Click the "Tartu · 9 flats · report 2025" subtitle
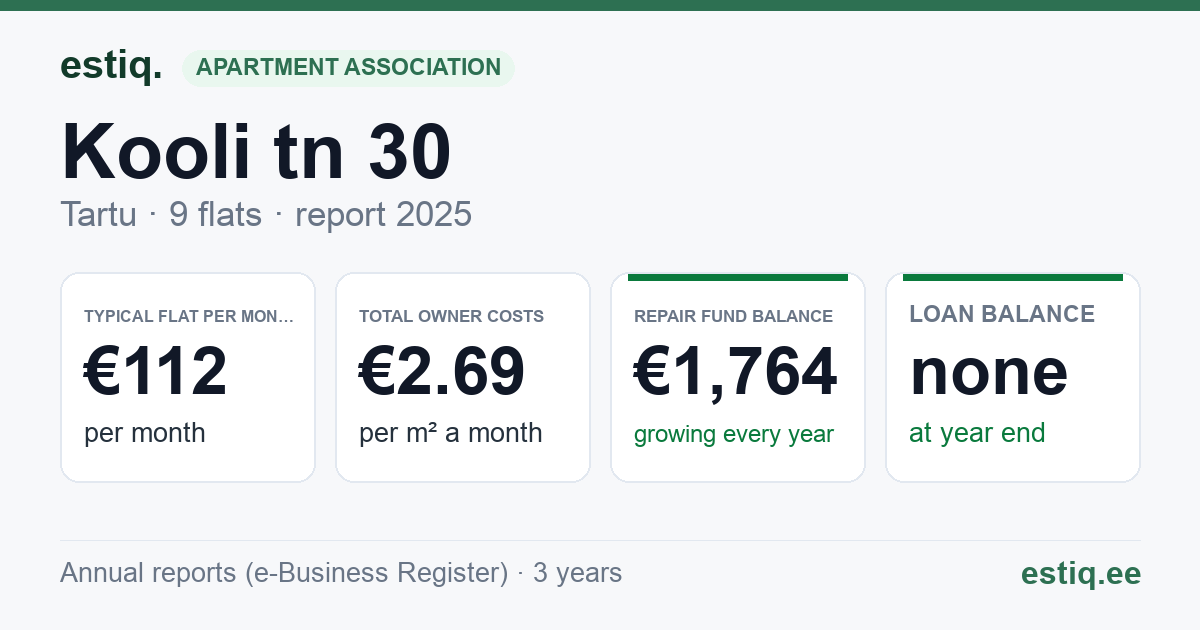The image size is (1200, 630). [x=266, y=215]
